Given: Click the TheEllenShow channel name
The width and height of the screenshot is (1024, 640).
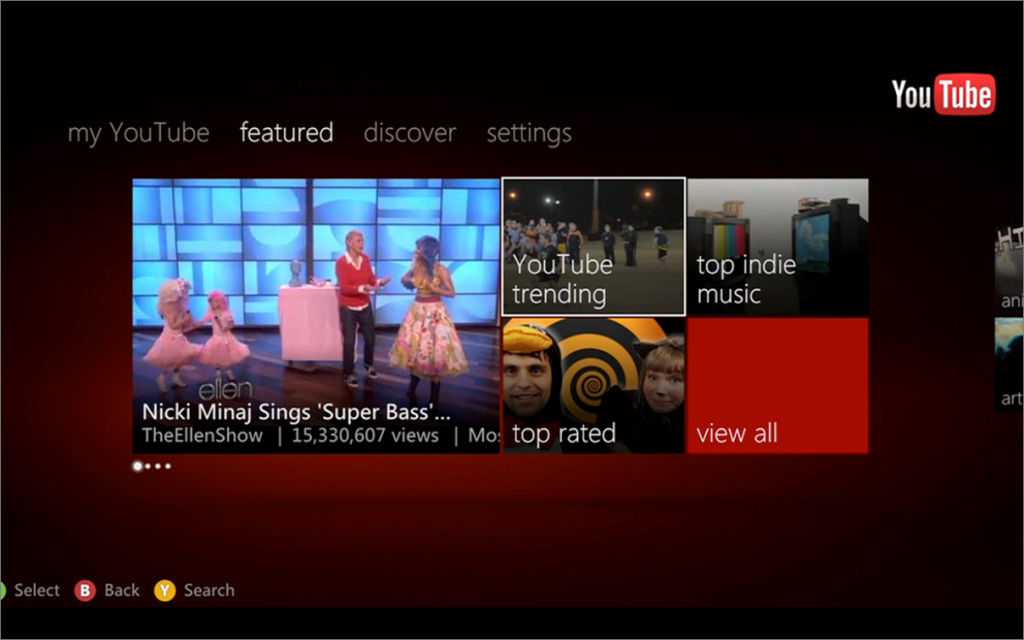Looking at the screenshot, I should [202, 436].
